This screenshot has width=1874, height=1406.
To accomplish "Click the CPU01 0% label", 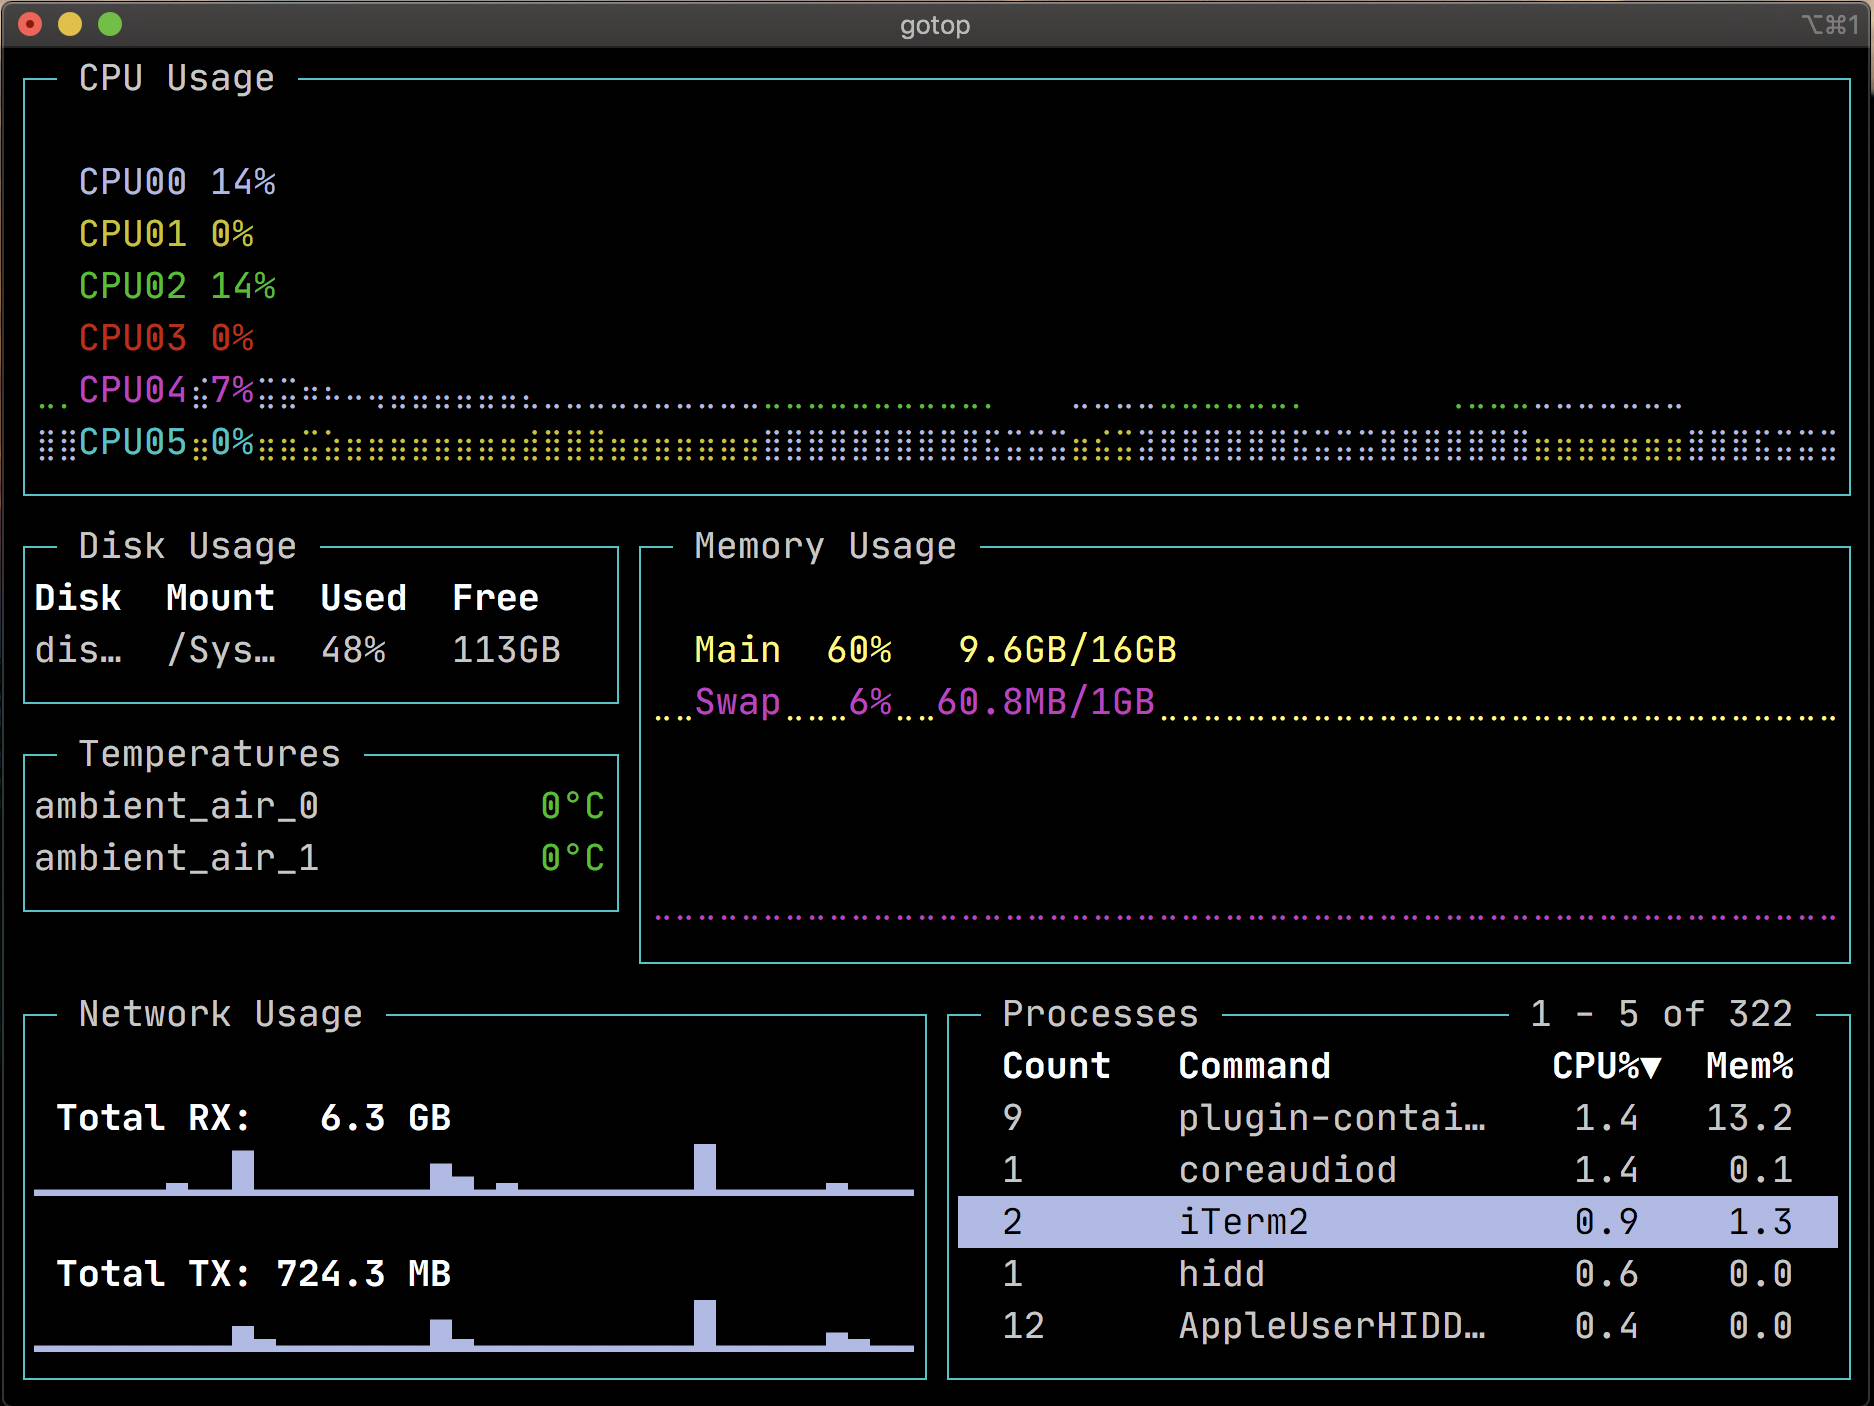I will click(x=166, y=234).
